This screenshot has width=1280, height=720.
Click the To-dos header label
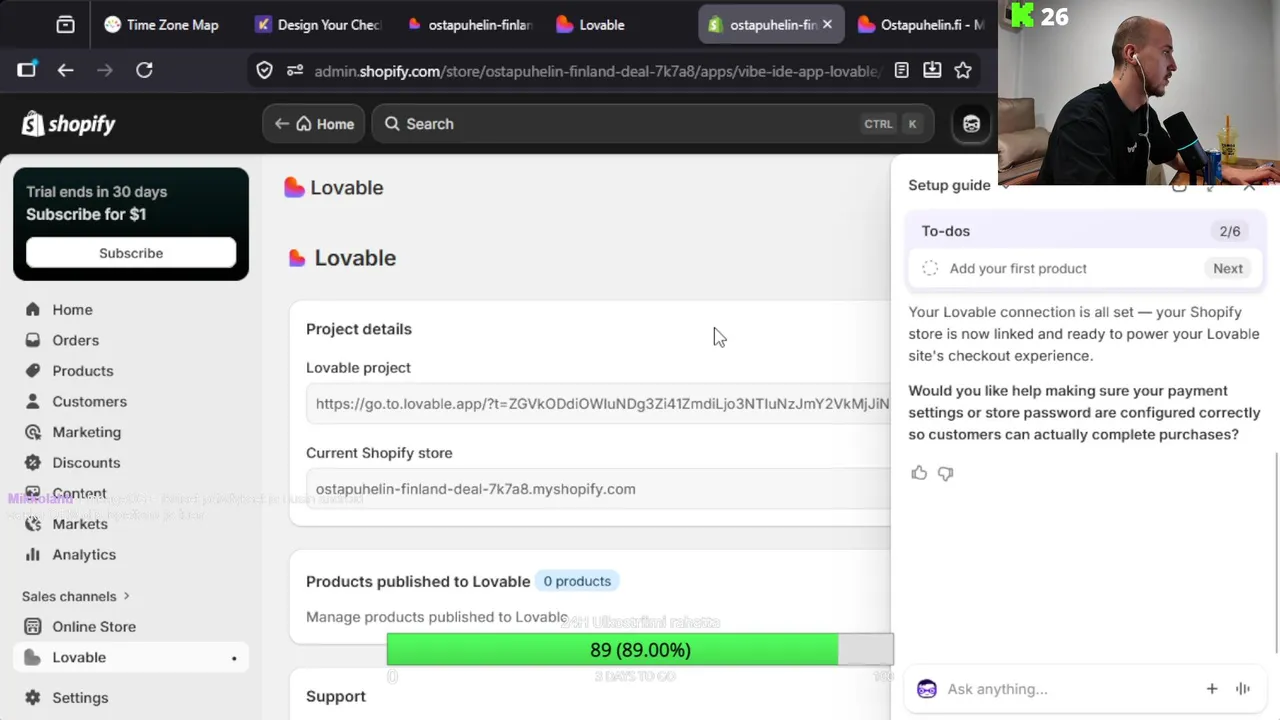[946, 231]
